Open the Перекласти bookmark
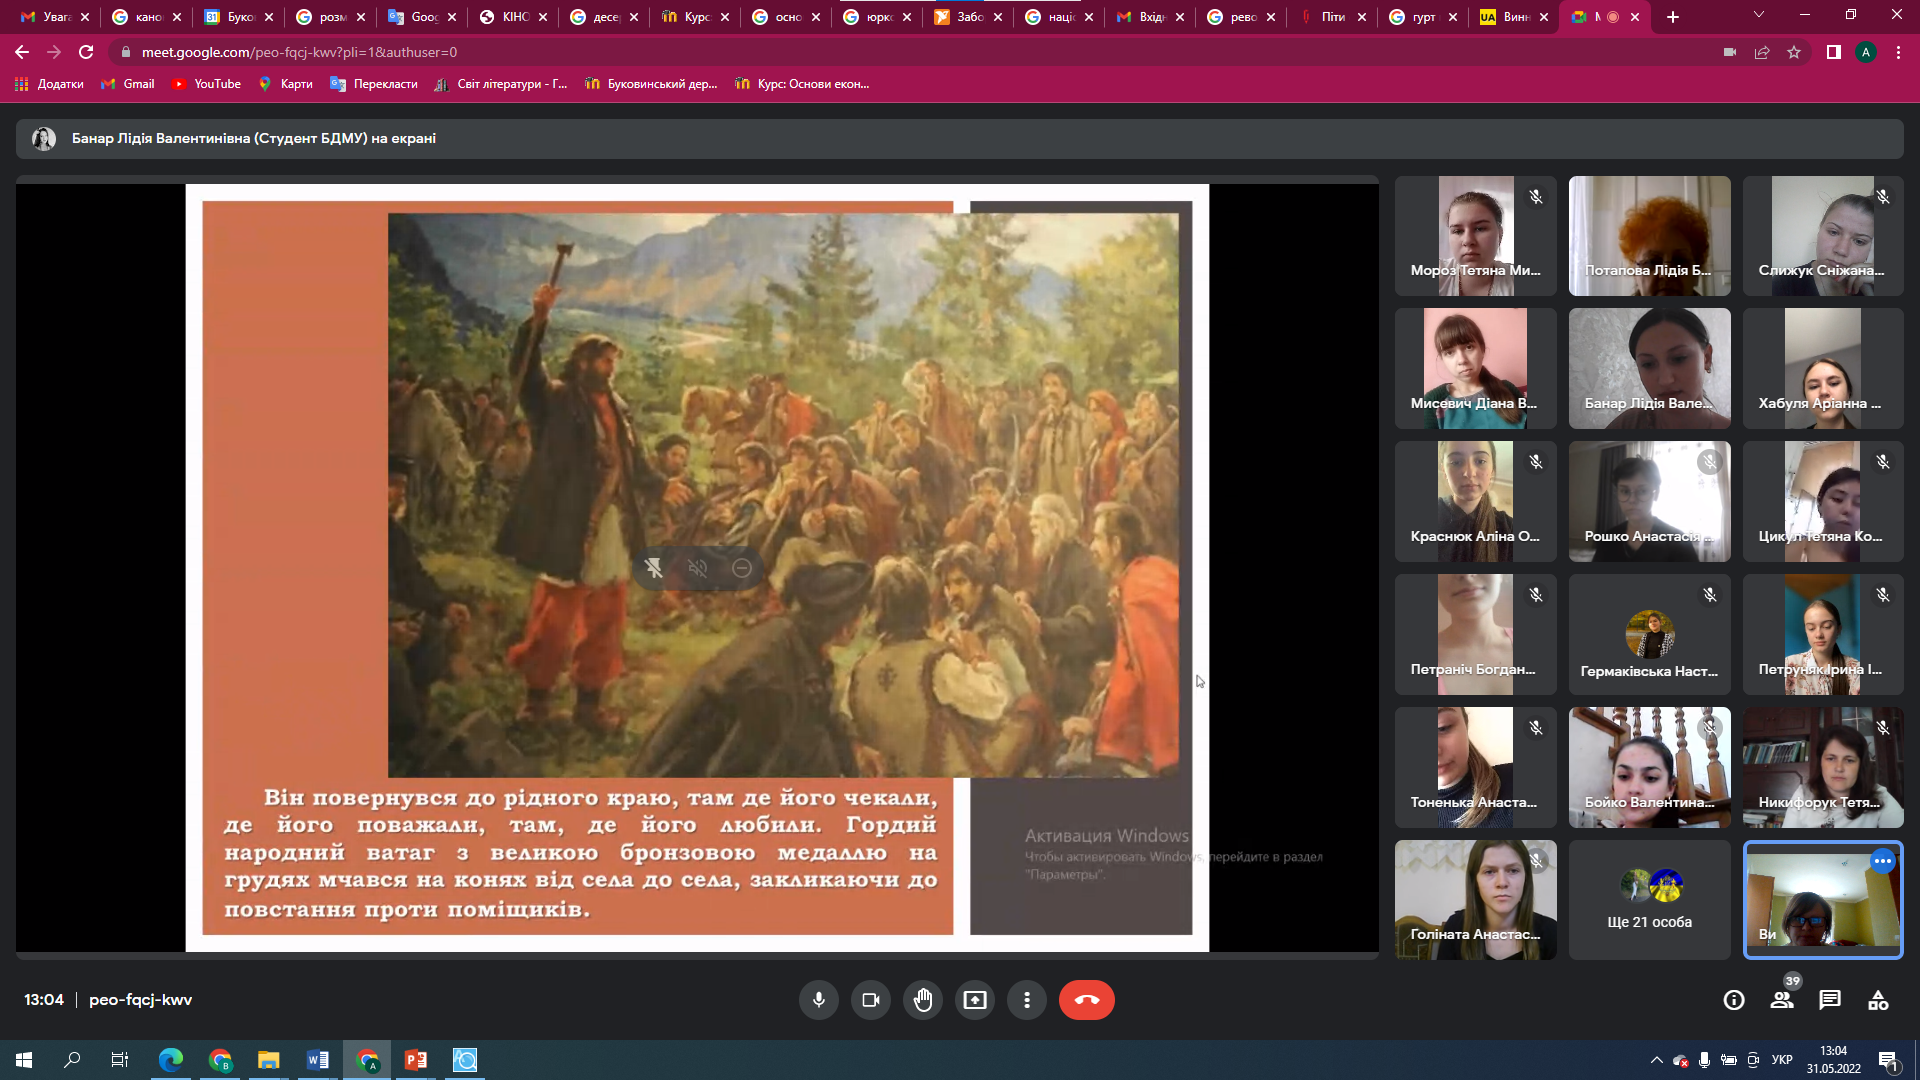This screenshot has height=1080, width=1920. pos(374,84)
